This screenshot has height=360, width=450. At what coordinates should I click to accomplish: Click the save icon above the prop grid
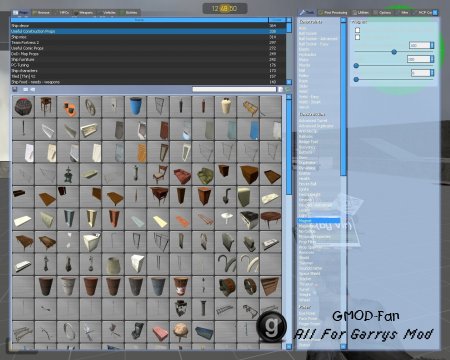[x=15, y=89]
